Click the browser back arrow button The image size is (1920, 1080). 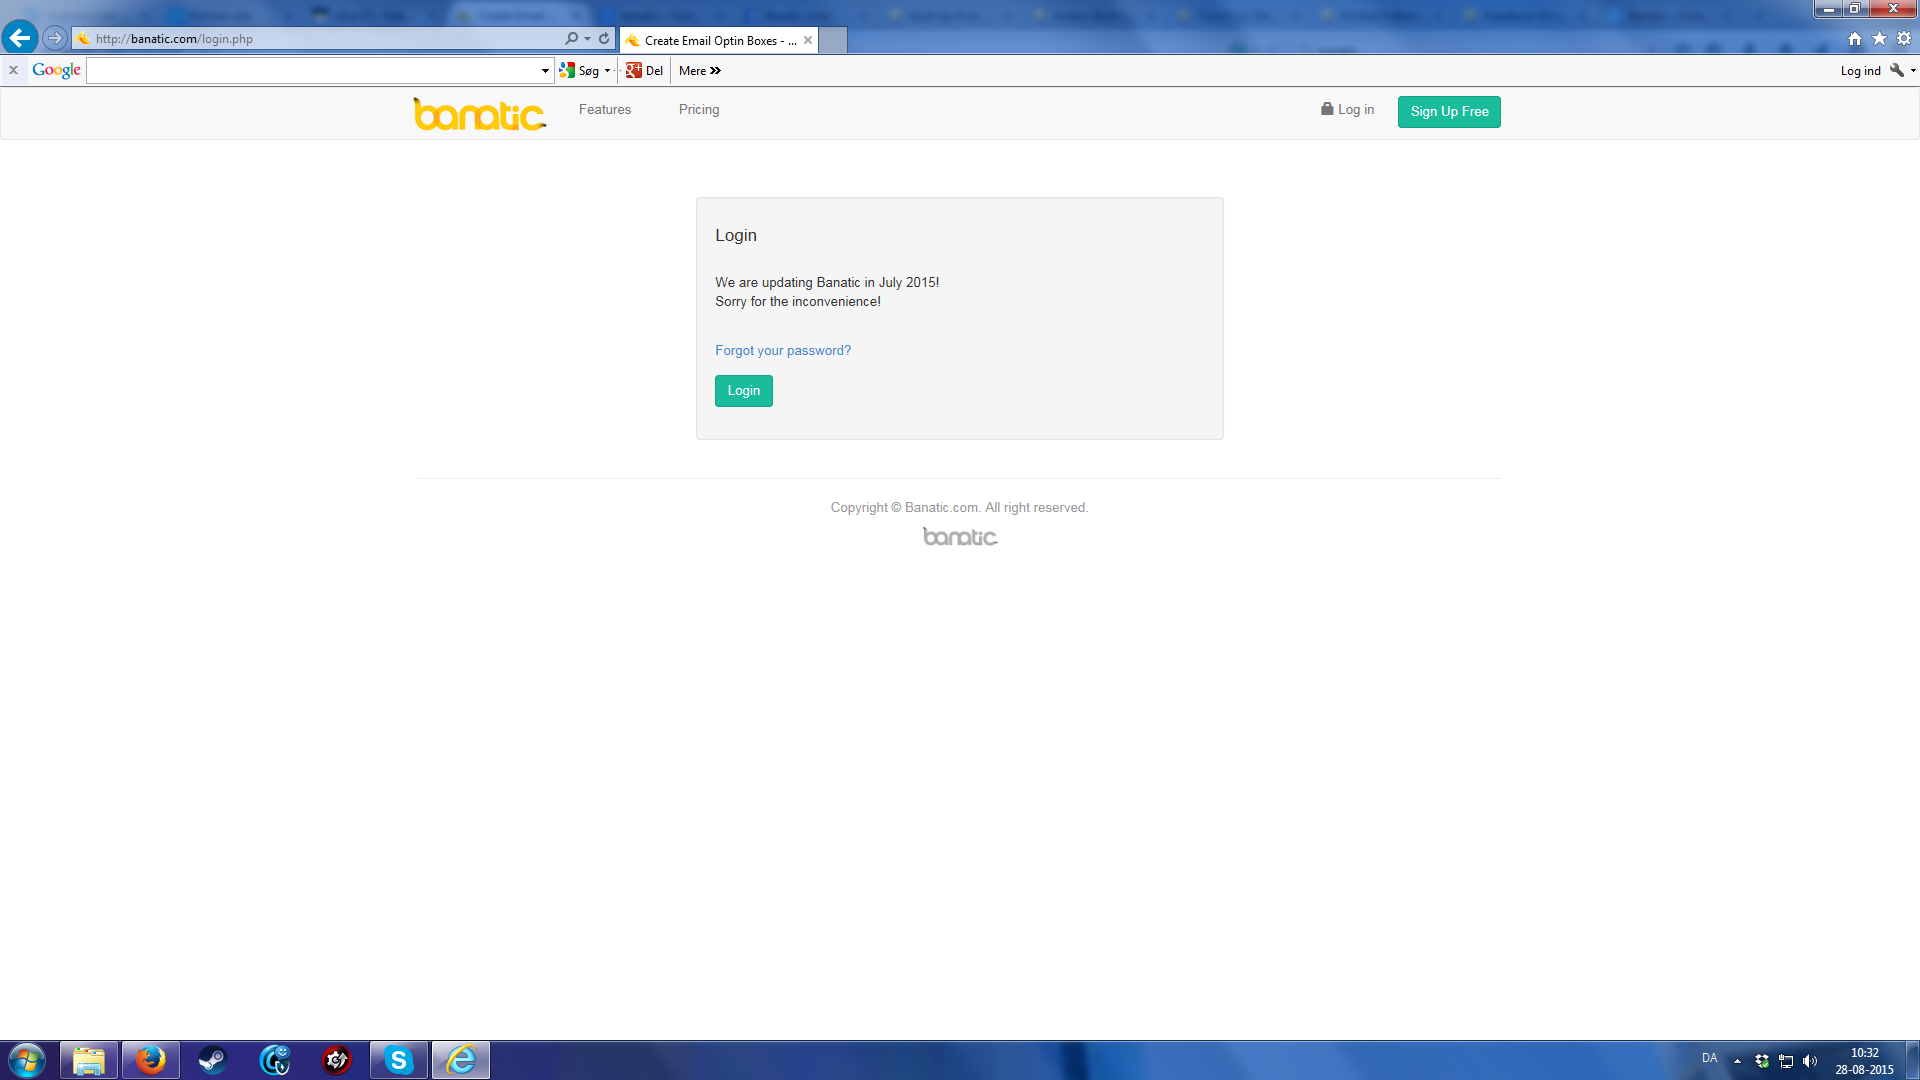click(19, 38)
